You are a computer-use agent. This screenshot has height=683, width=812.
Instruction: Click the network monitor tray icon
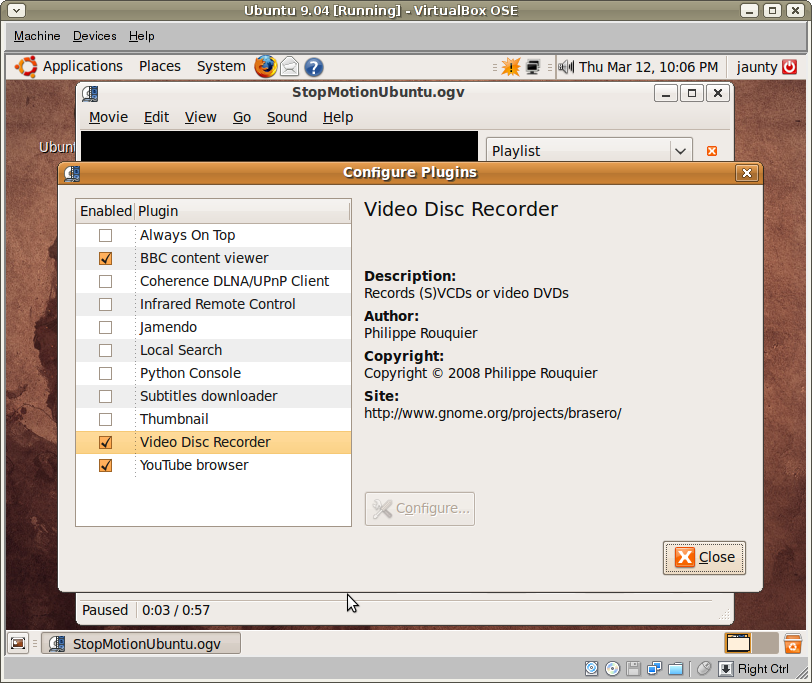click(533, 67)
